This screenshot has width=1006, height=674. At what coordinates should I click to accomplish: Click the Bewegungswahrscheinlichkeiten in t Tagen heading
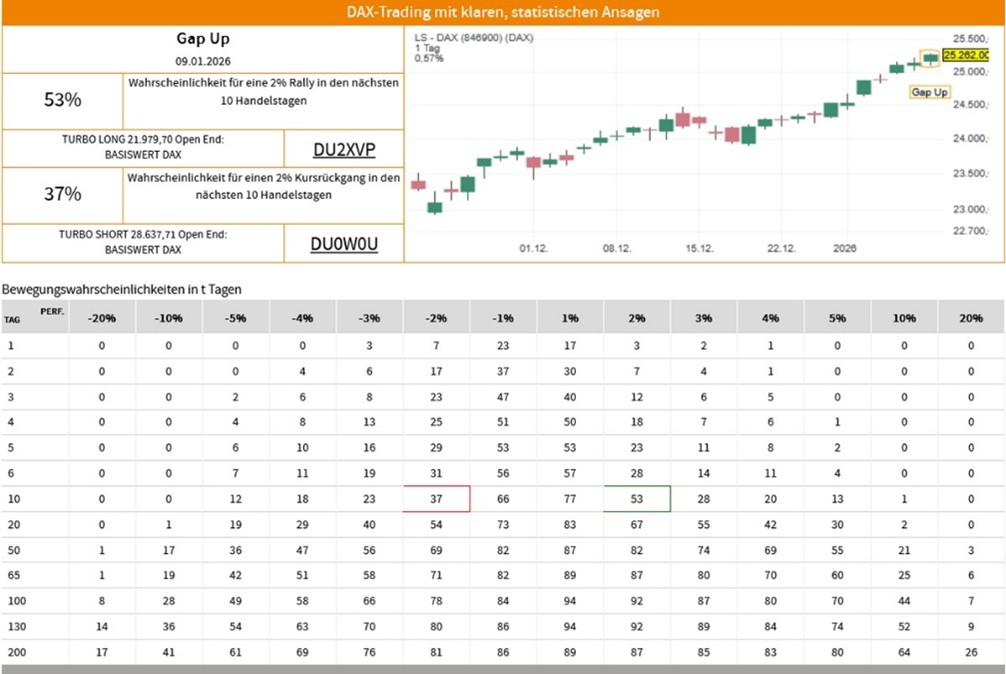(x=122, y=289)
